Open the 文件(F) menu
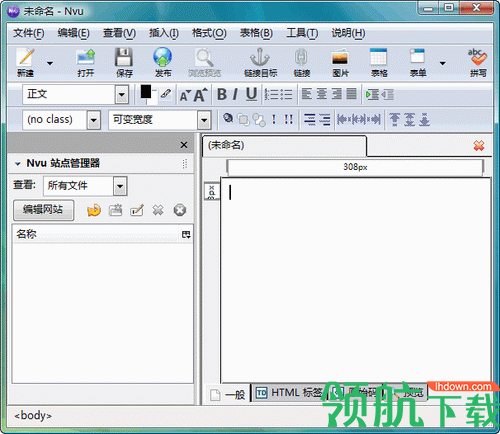 click(29, 33)
